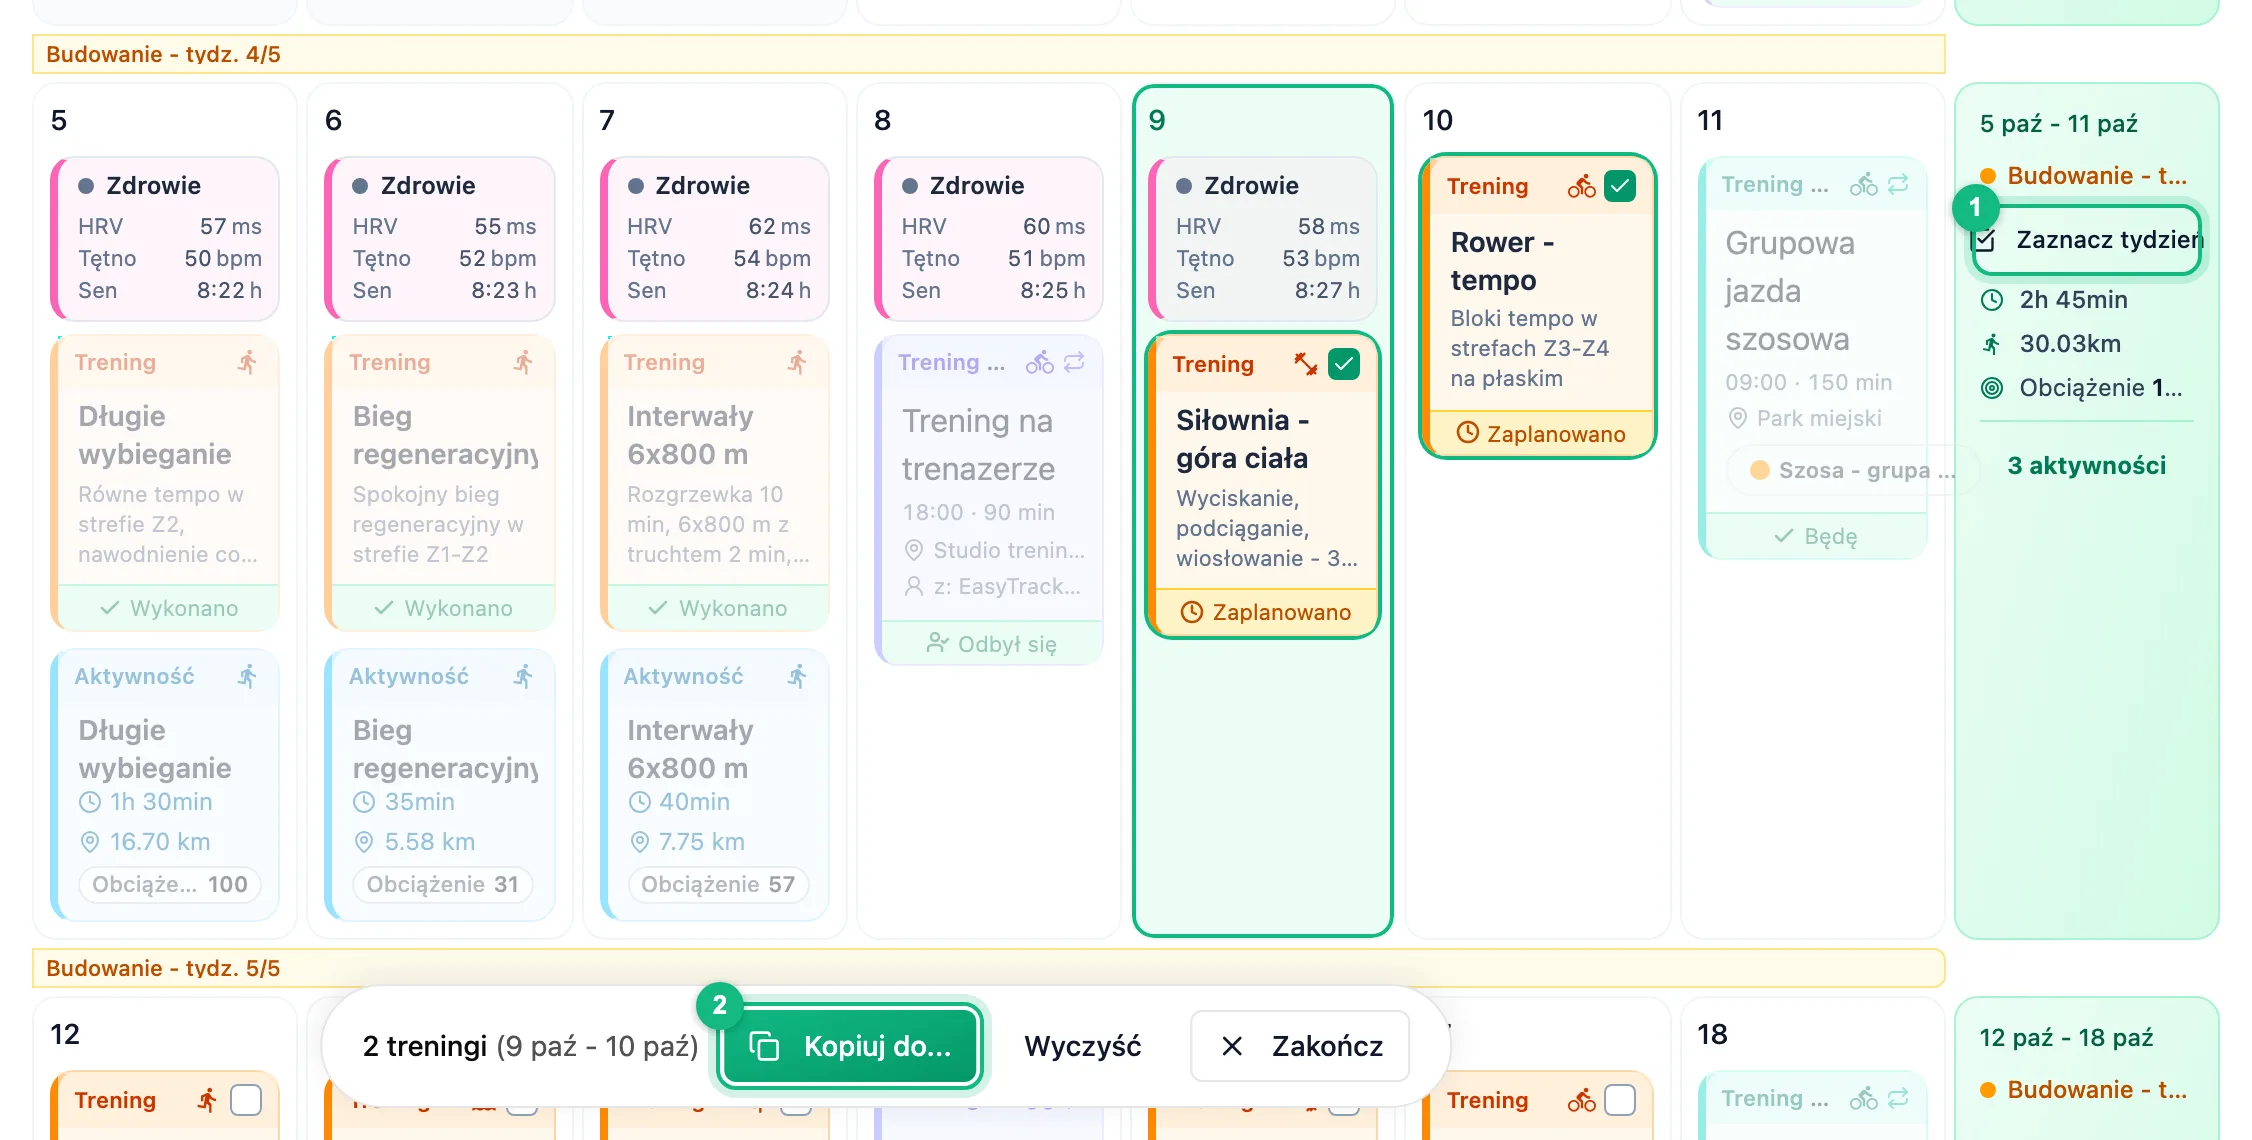This screenshot has height=1140, width=2252.
Task: Click the Zakończ button
Action: (x=1300, y=1046)
